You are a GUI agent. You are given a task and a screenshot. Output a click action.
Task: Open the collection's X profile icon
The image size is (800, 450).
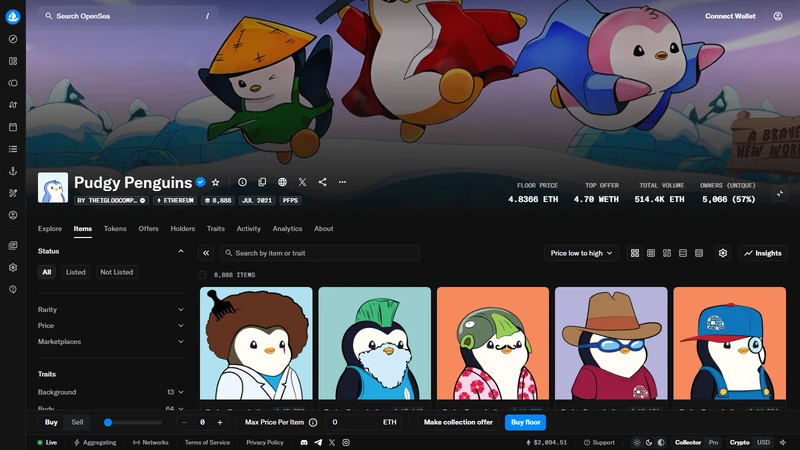click(x=302, y=182)
